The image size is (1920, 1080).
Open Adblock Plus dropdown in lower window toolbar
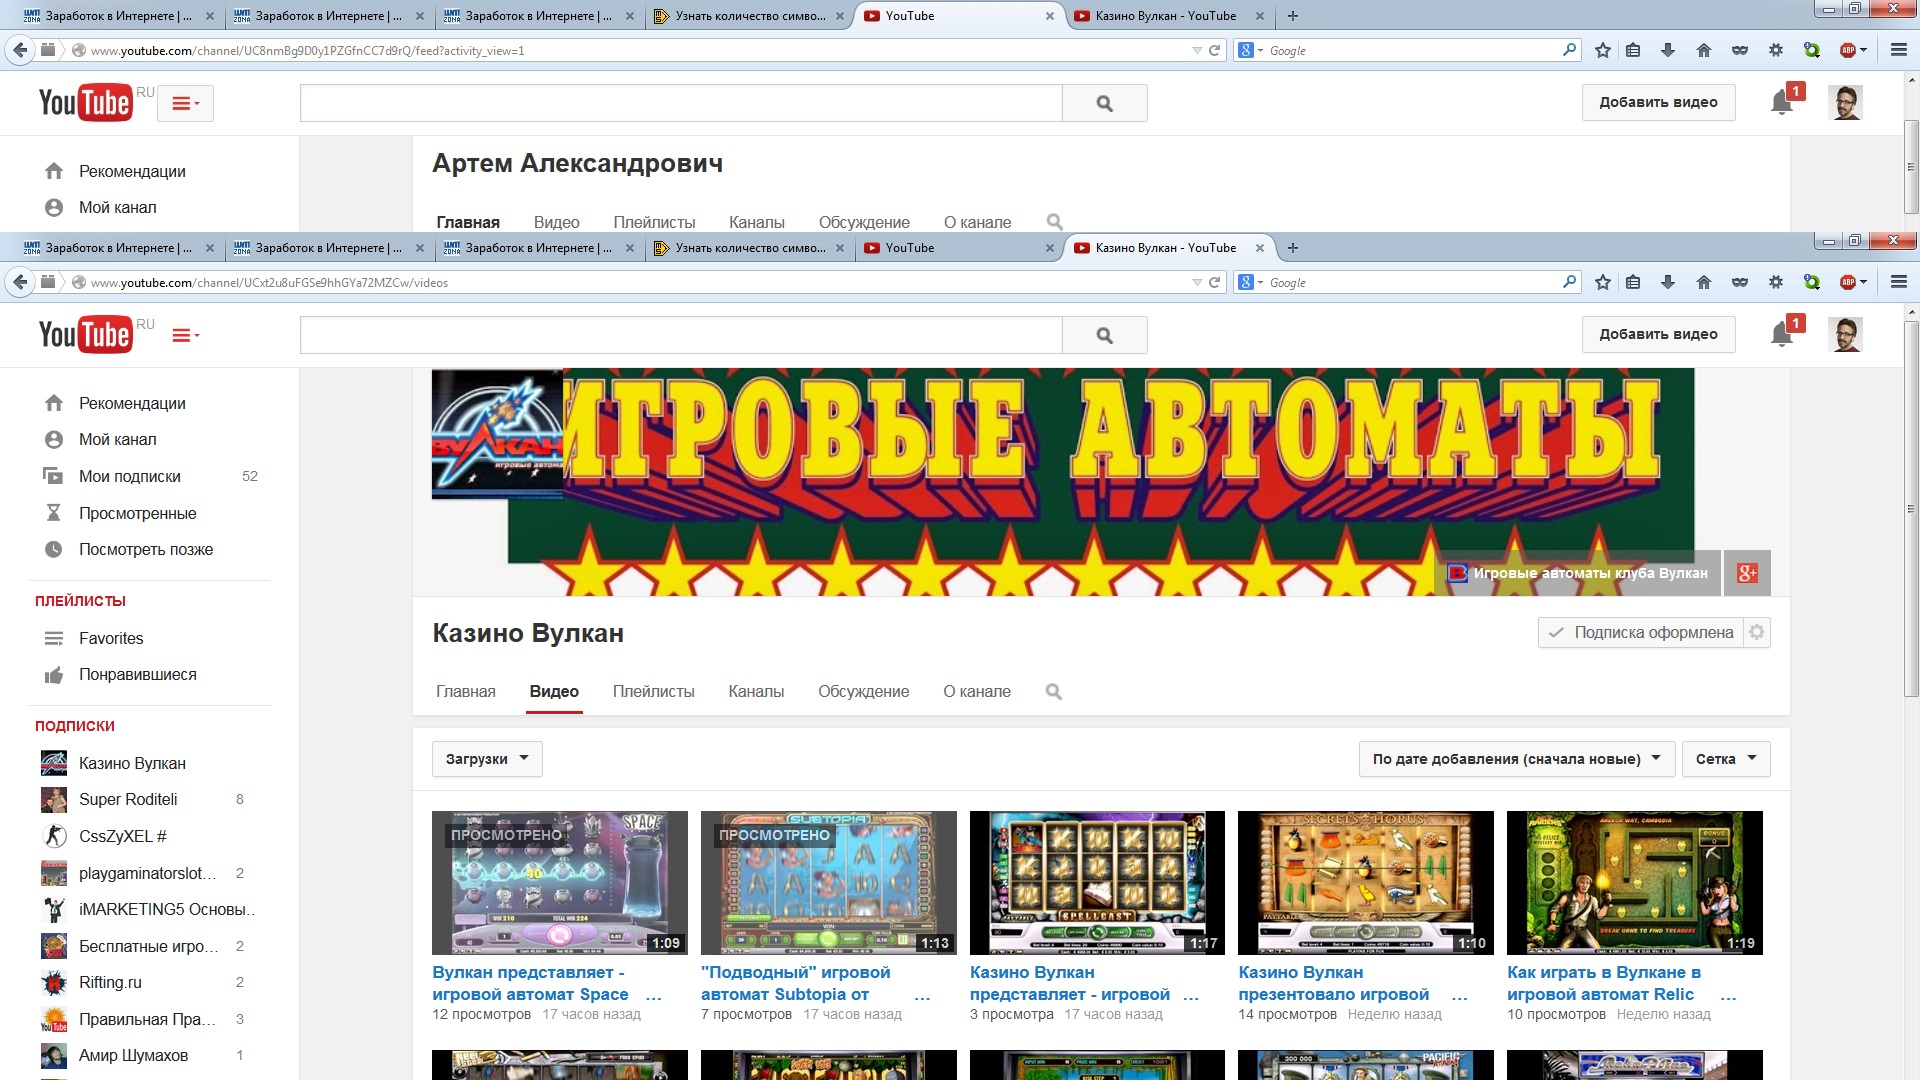[1854, 282]
